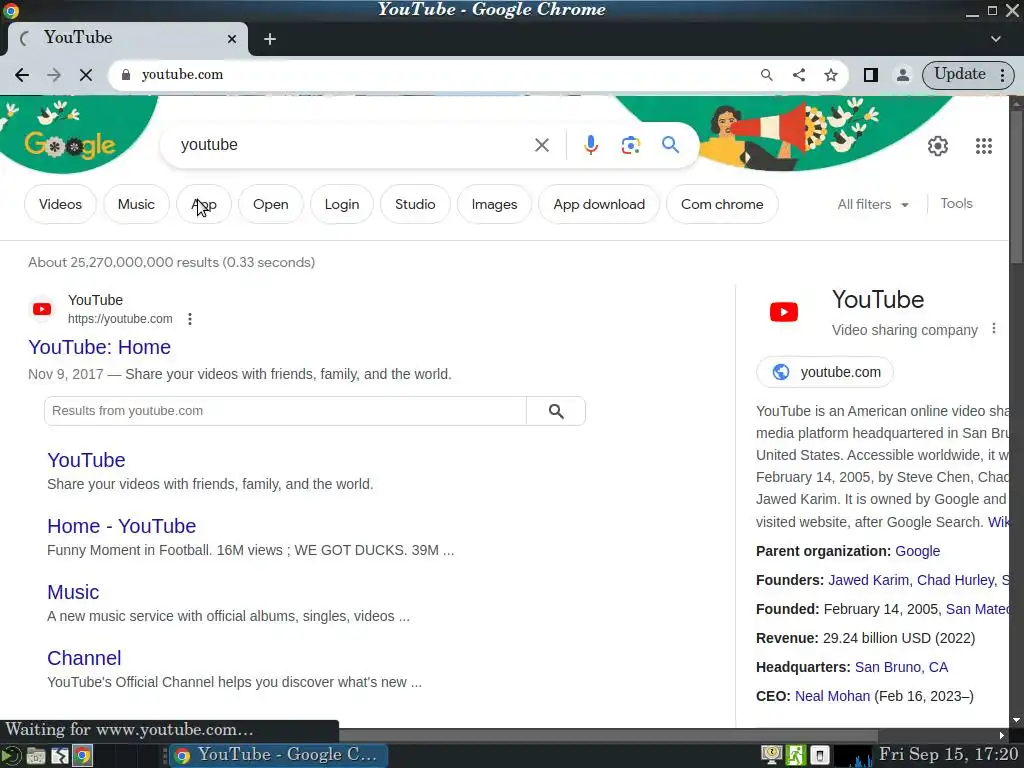
Task: Visit youtube.com from knowledge panel
Action: (825, 372)
